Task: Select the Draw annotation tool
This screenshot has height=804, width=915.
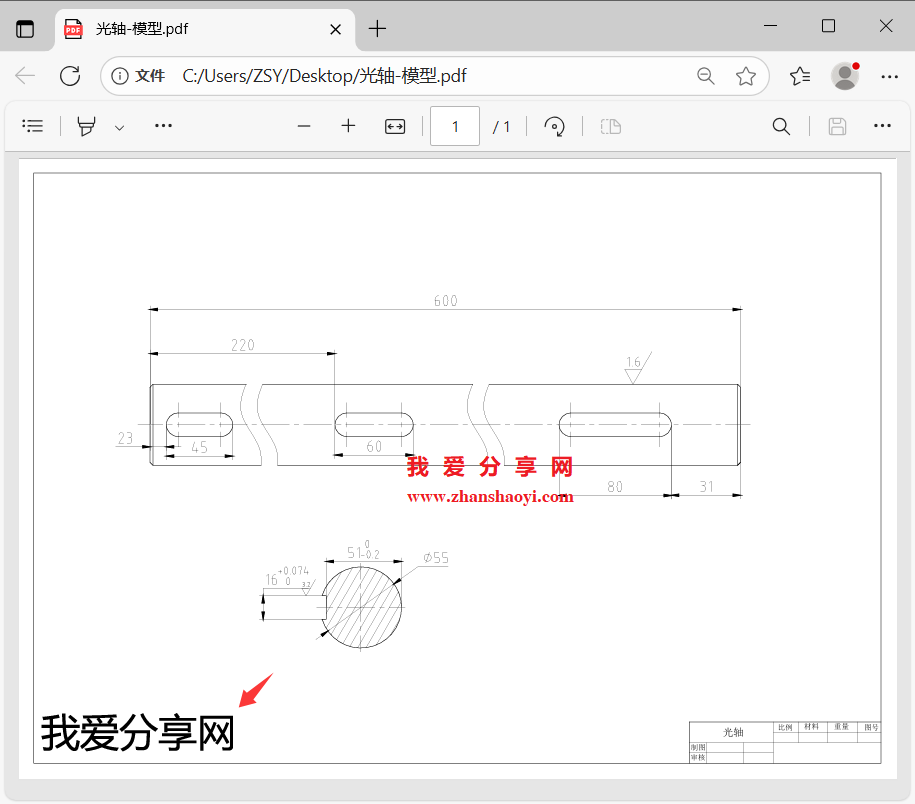Action: [85, 126]
